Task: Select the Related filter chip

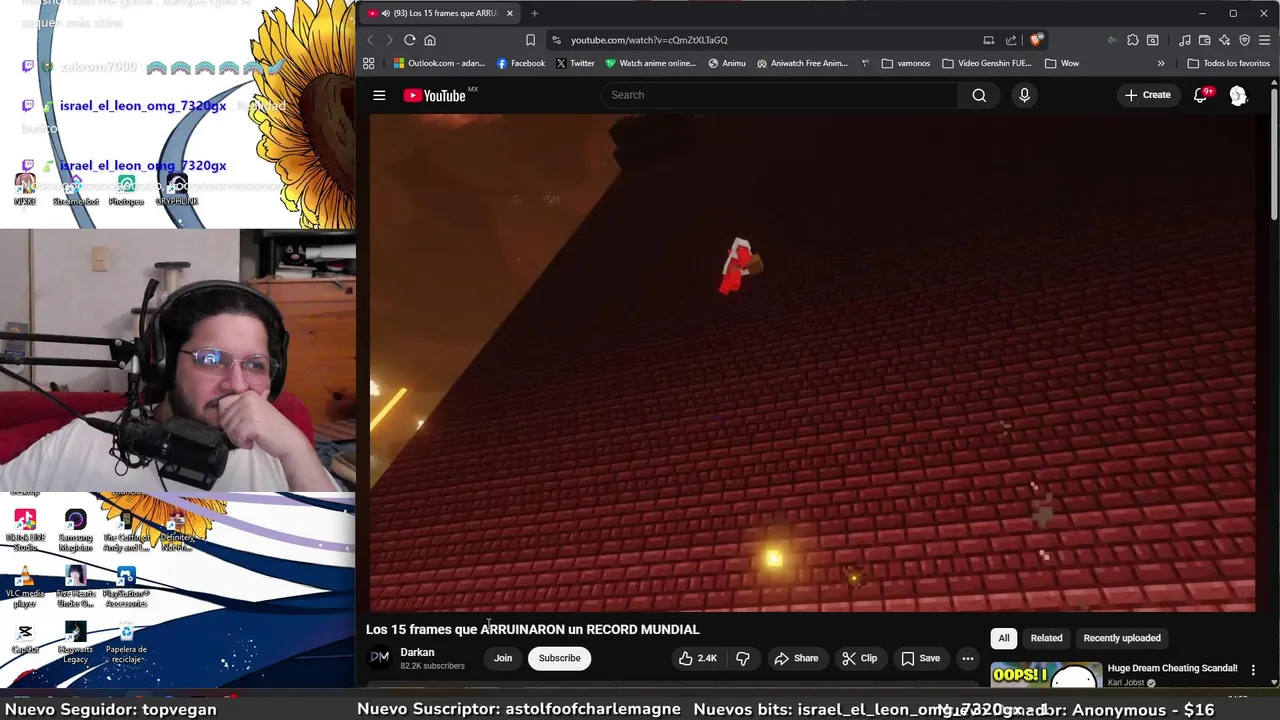Action: coord(1046,638)
